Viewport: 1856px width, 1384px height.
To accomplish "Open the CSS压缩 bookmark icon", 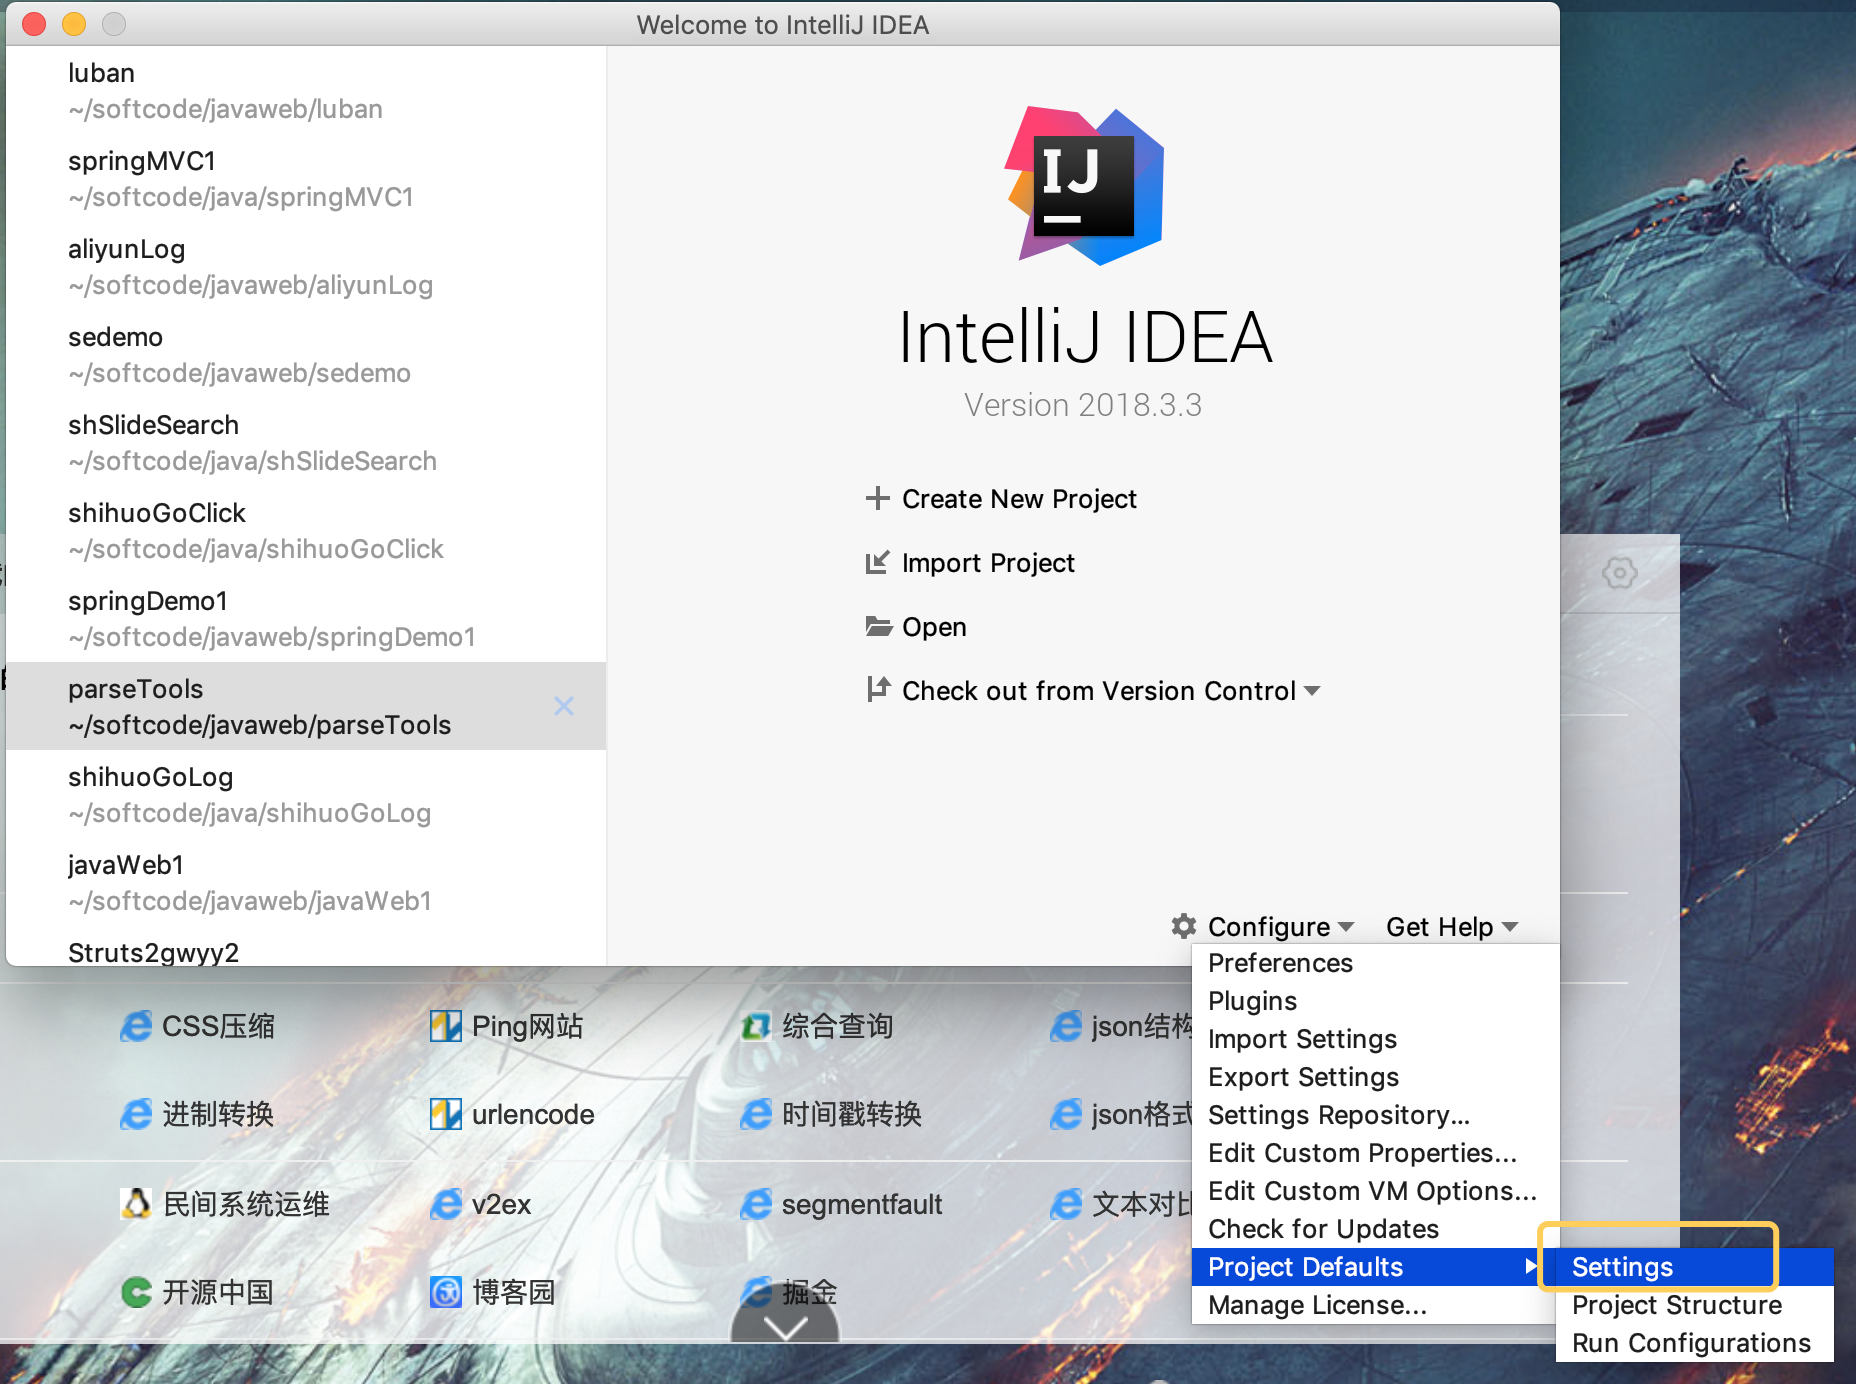I will point(136,1026).
